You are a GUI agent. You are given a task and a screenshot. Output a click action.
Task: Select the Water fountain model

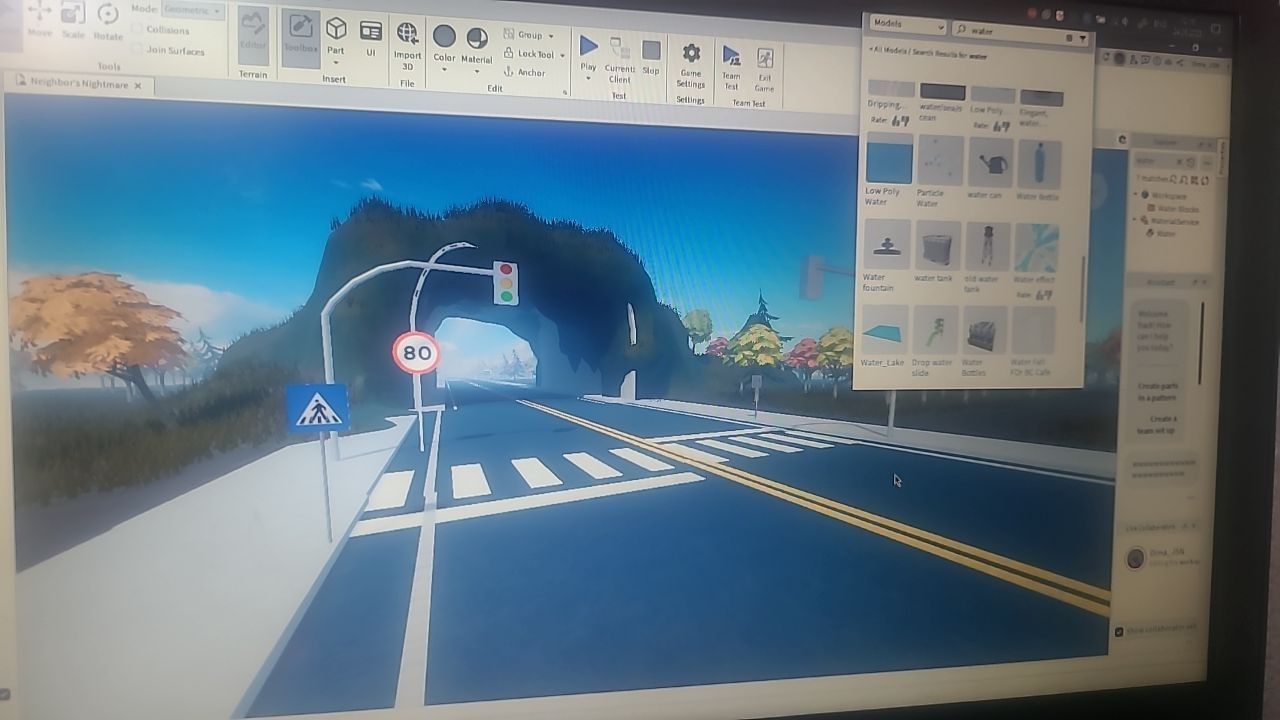coord(886,255)
